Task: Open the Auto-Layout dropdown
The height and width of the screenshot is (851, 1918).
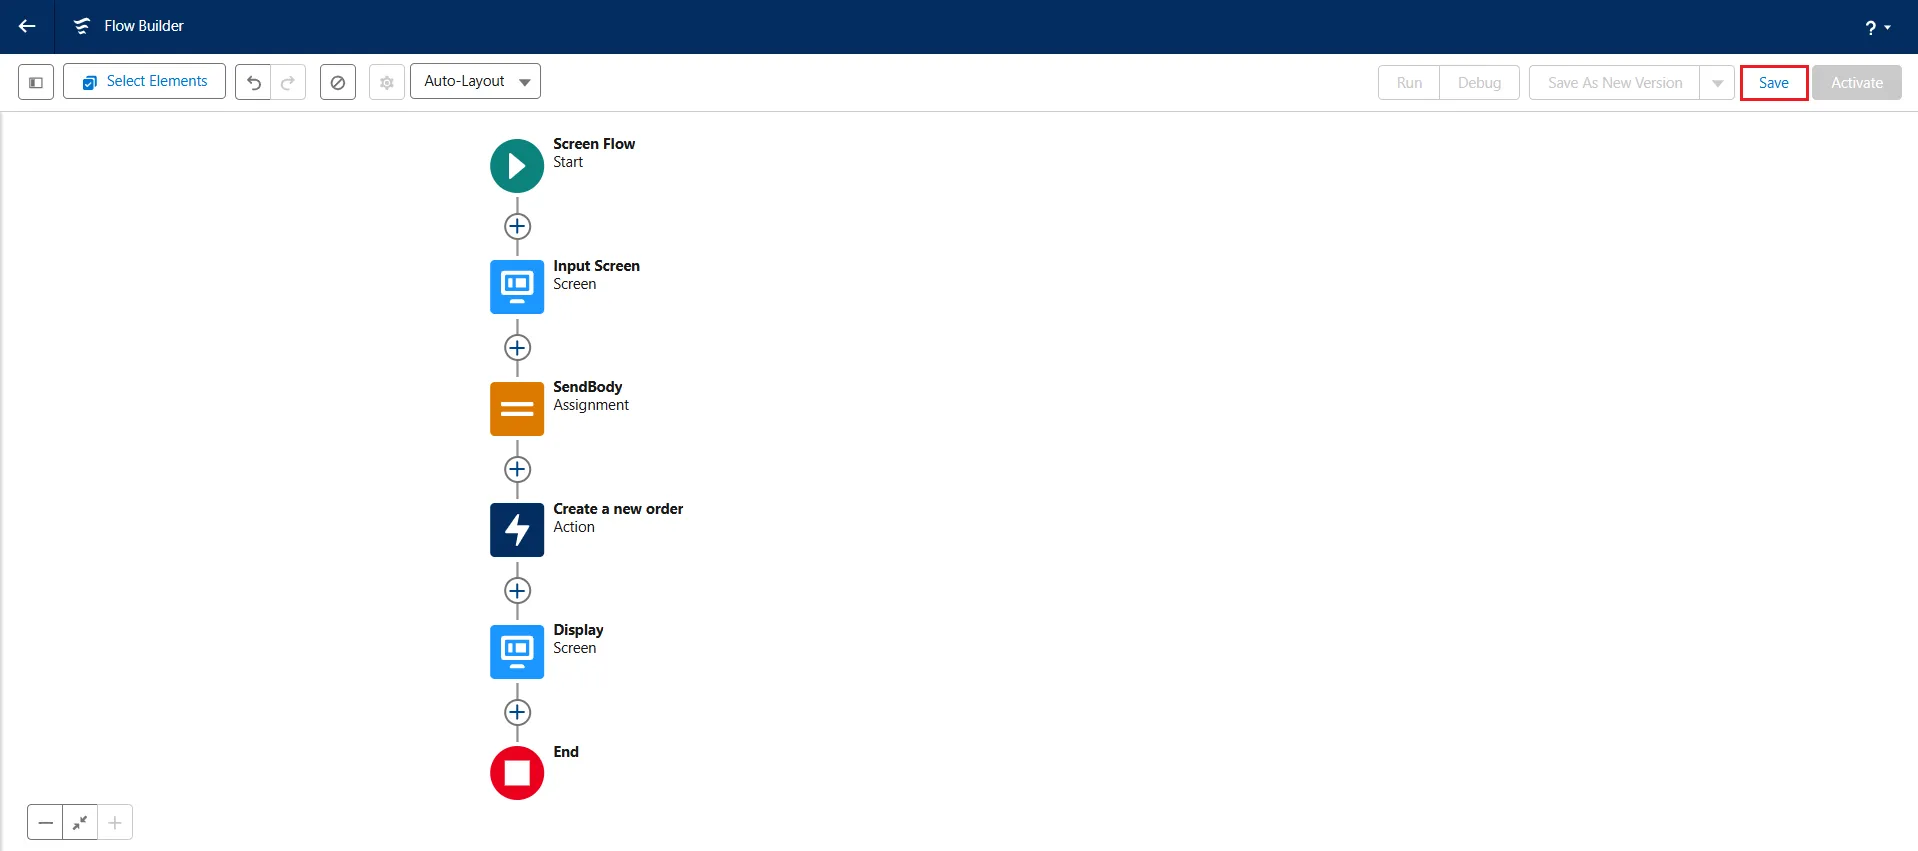Action: click(x=476, y=82)
